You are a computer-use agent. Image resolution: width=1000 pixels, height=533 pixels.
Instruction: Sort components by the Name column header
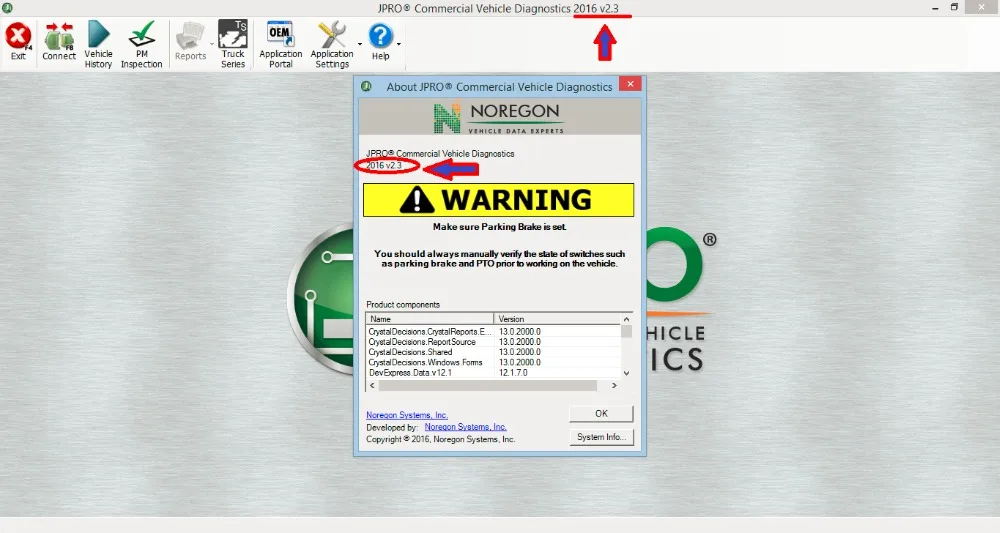tap(430, 319)
